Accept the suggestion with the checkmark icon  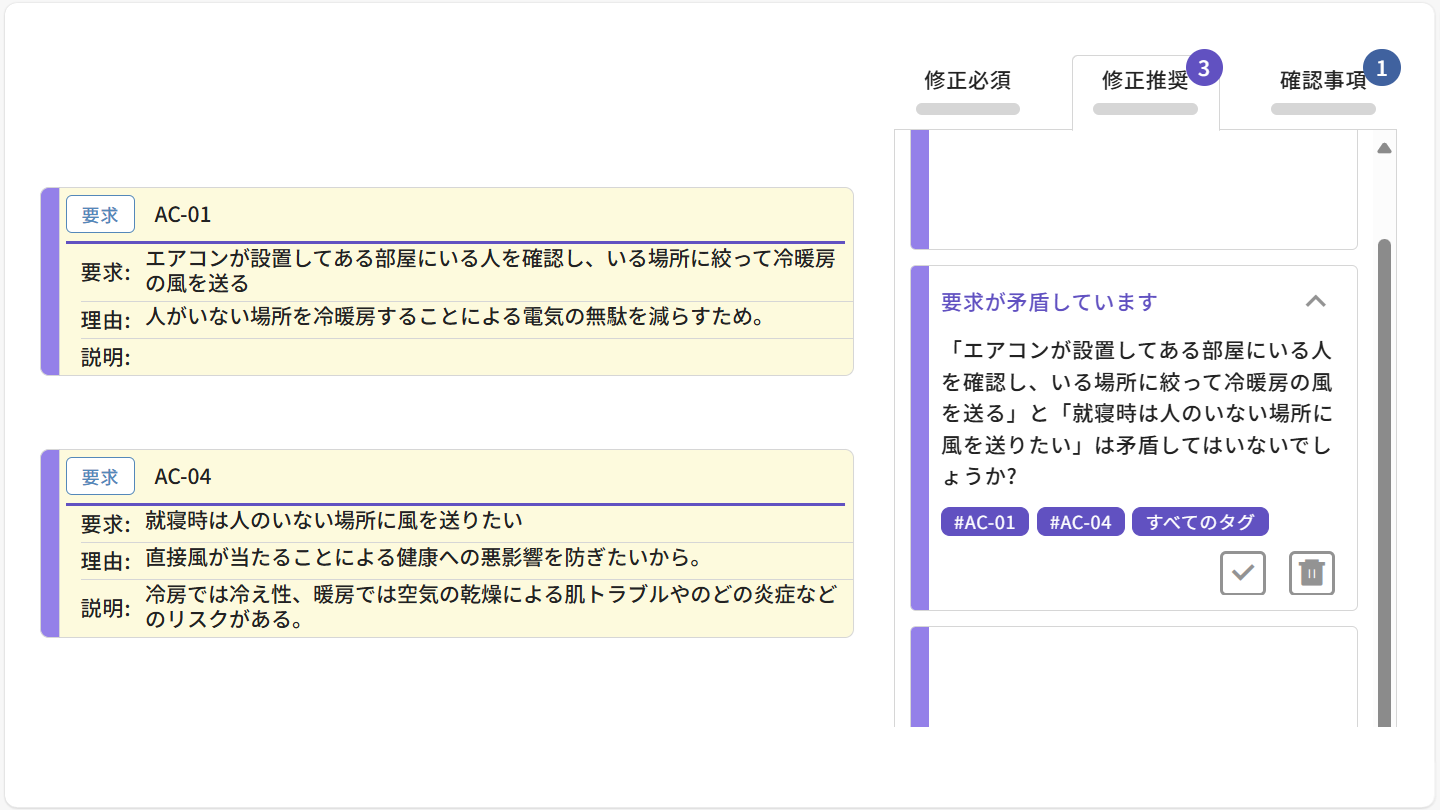1242,572
